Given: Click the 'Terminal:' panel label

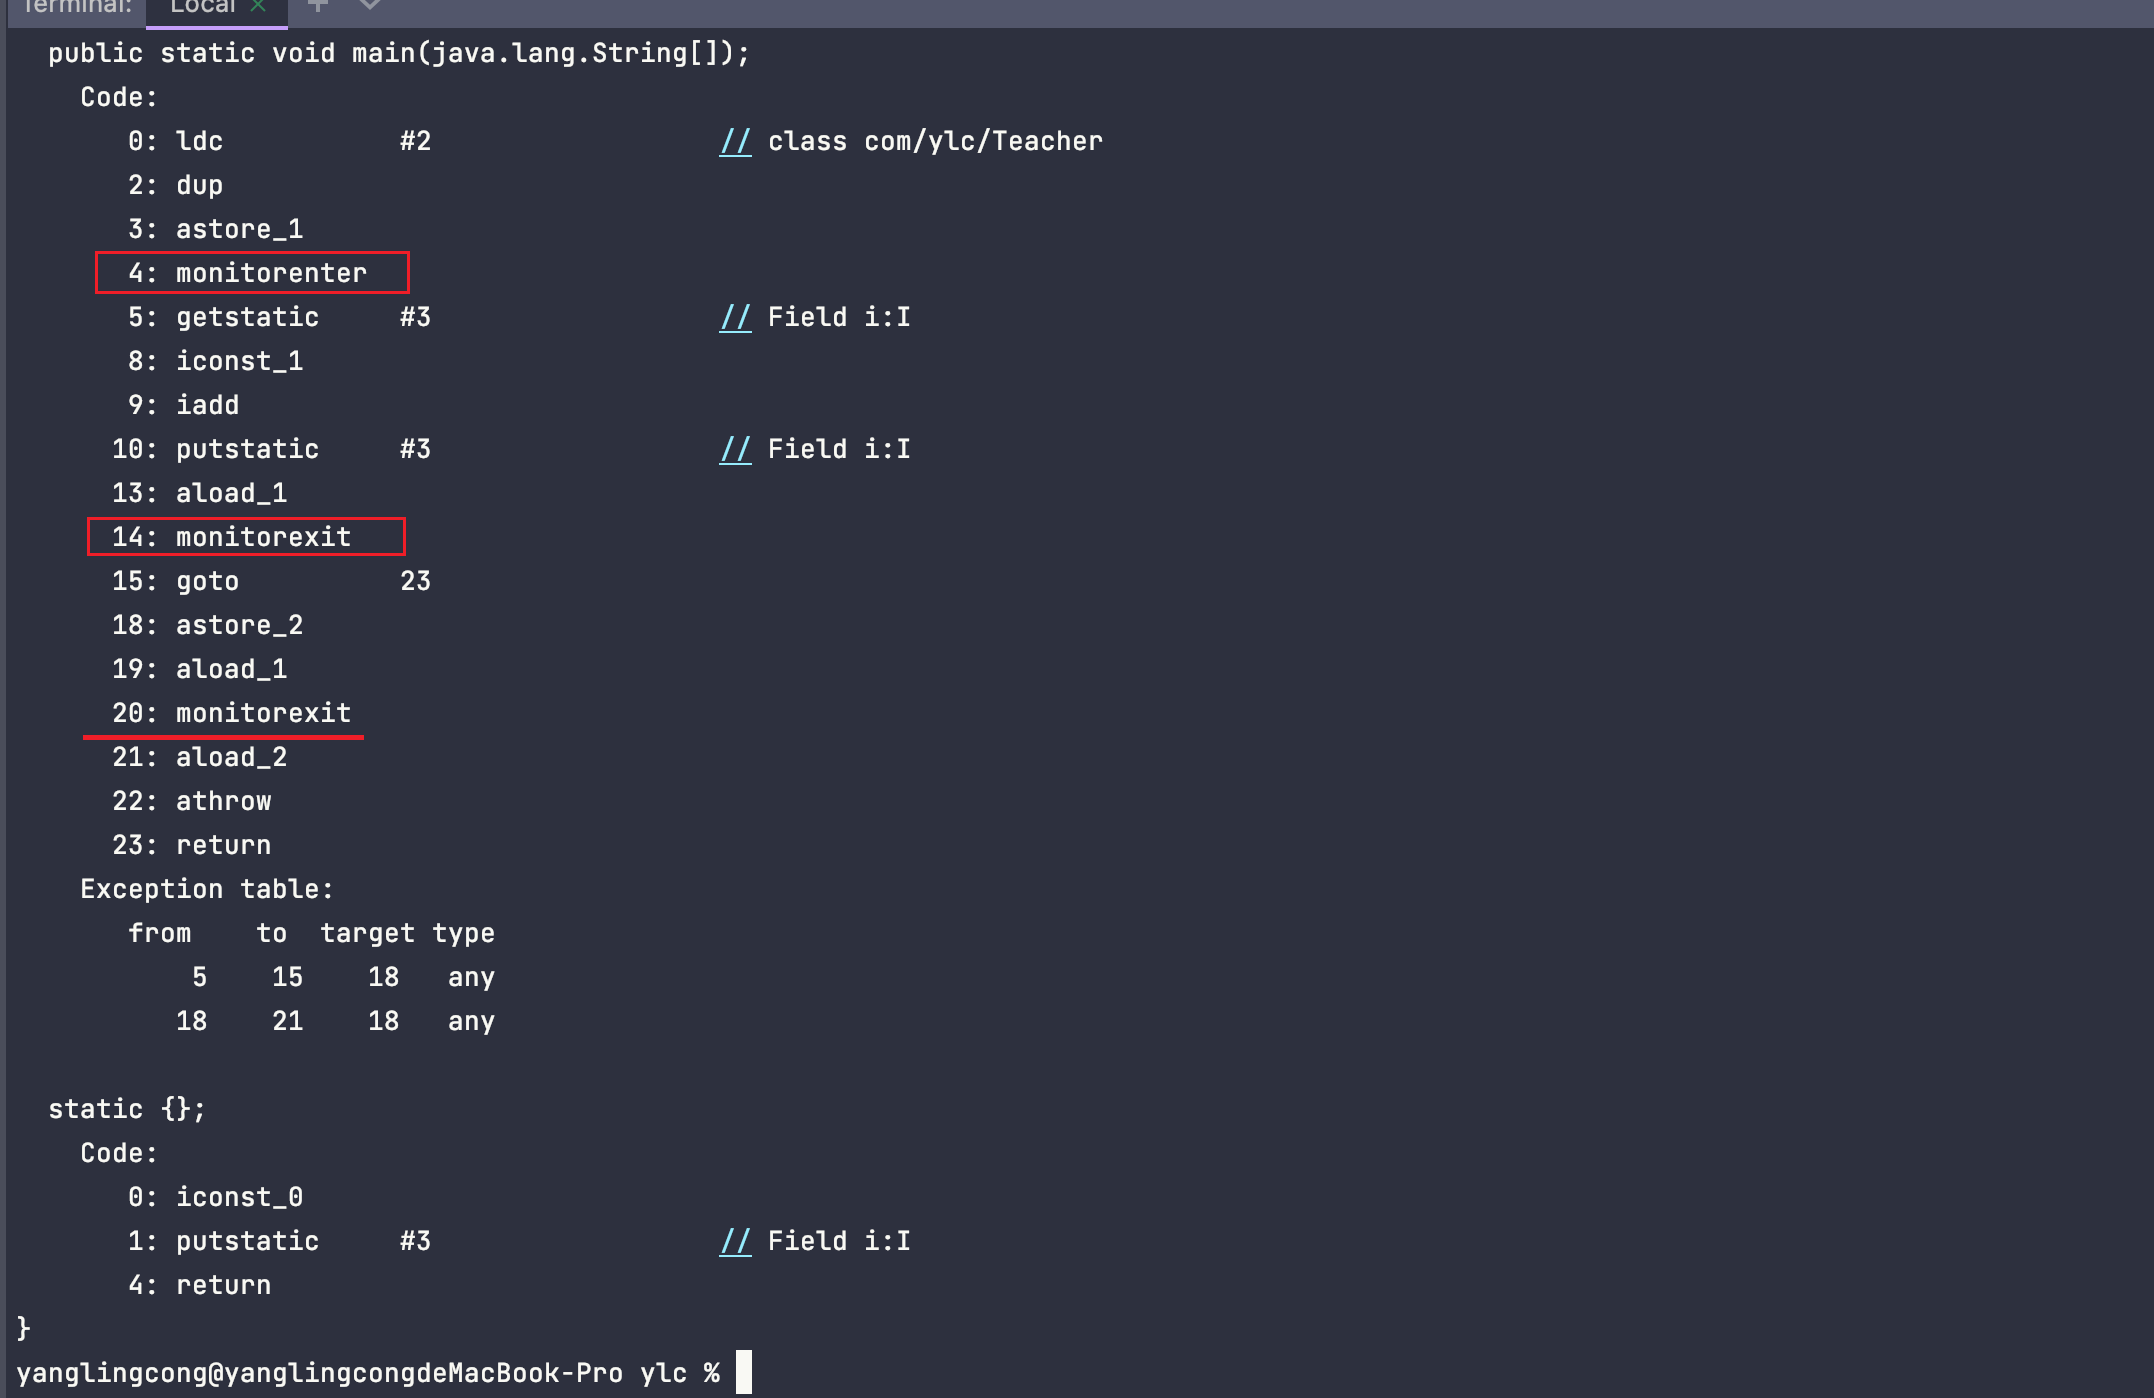Looking at the screenshot, I should point(76,7).
